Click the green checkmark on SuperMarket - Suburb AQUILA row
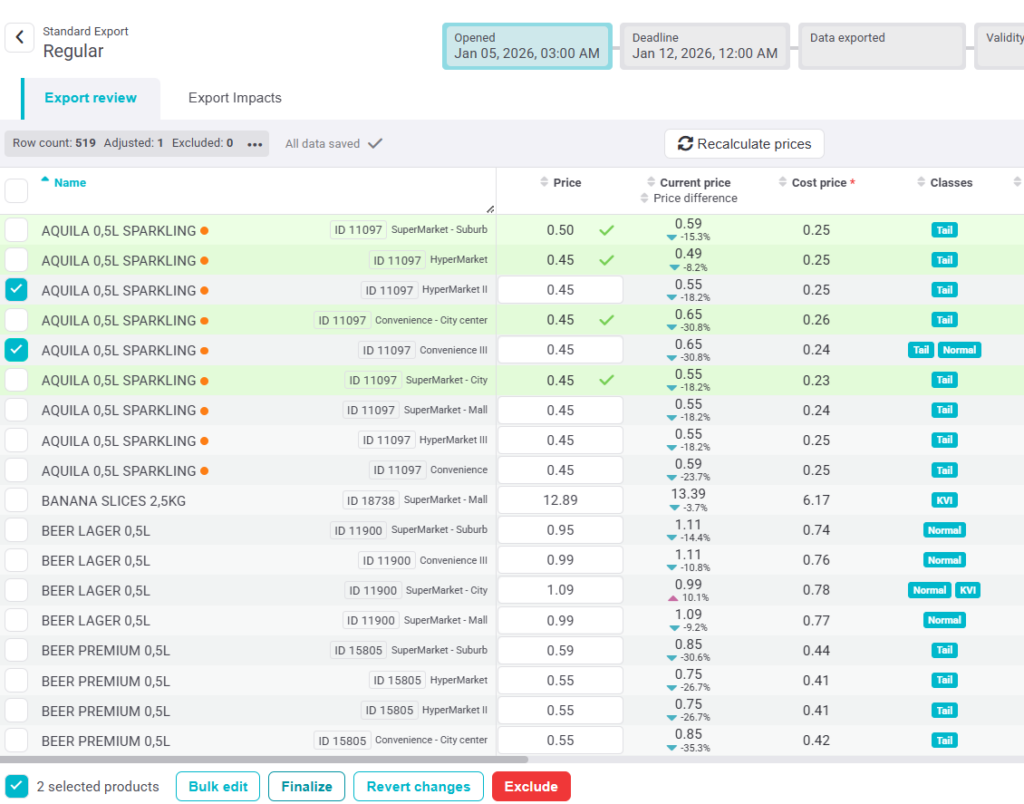 tap(606, 230)
